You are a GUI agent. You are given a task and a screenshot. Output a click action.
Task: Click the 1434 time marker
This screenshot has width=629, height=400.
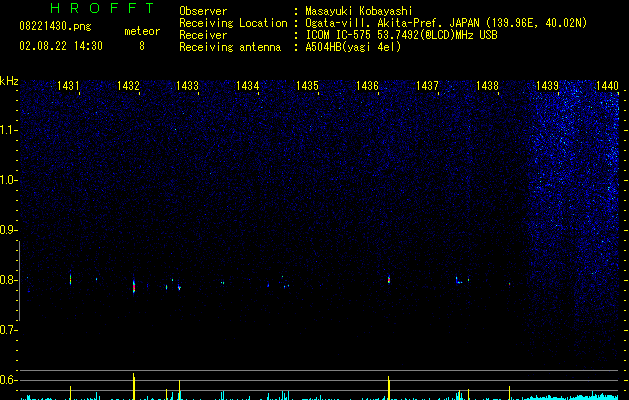[248, 86]
